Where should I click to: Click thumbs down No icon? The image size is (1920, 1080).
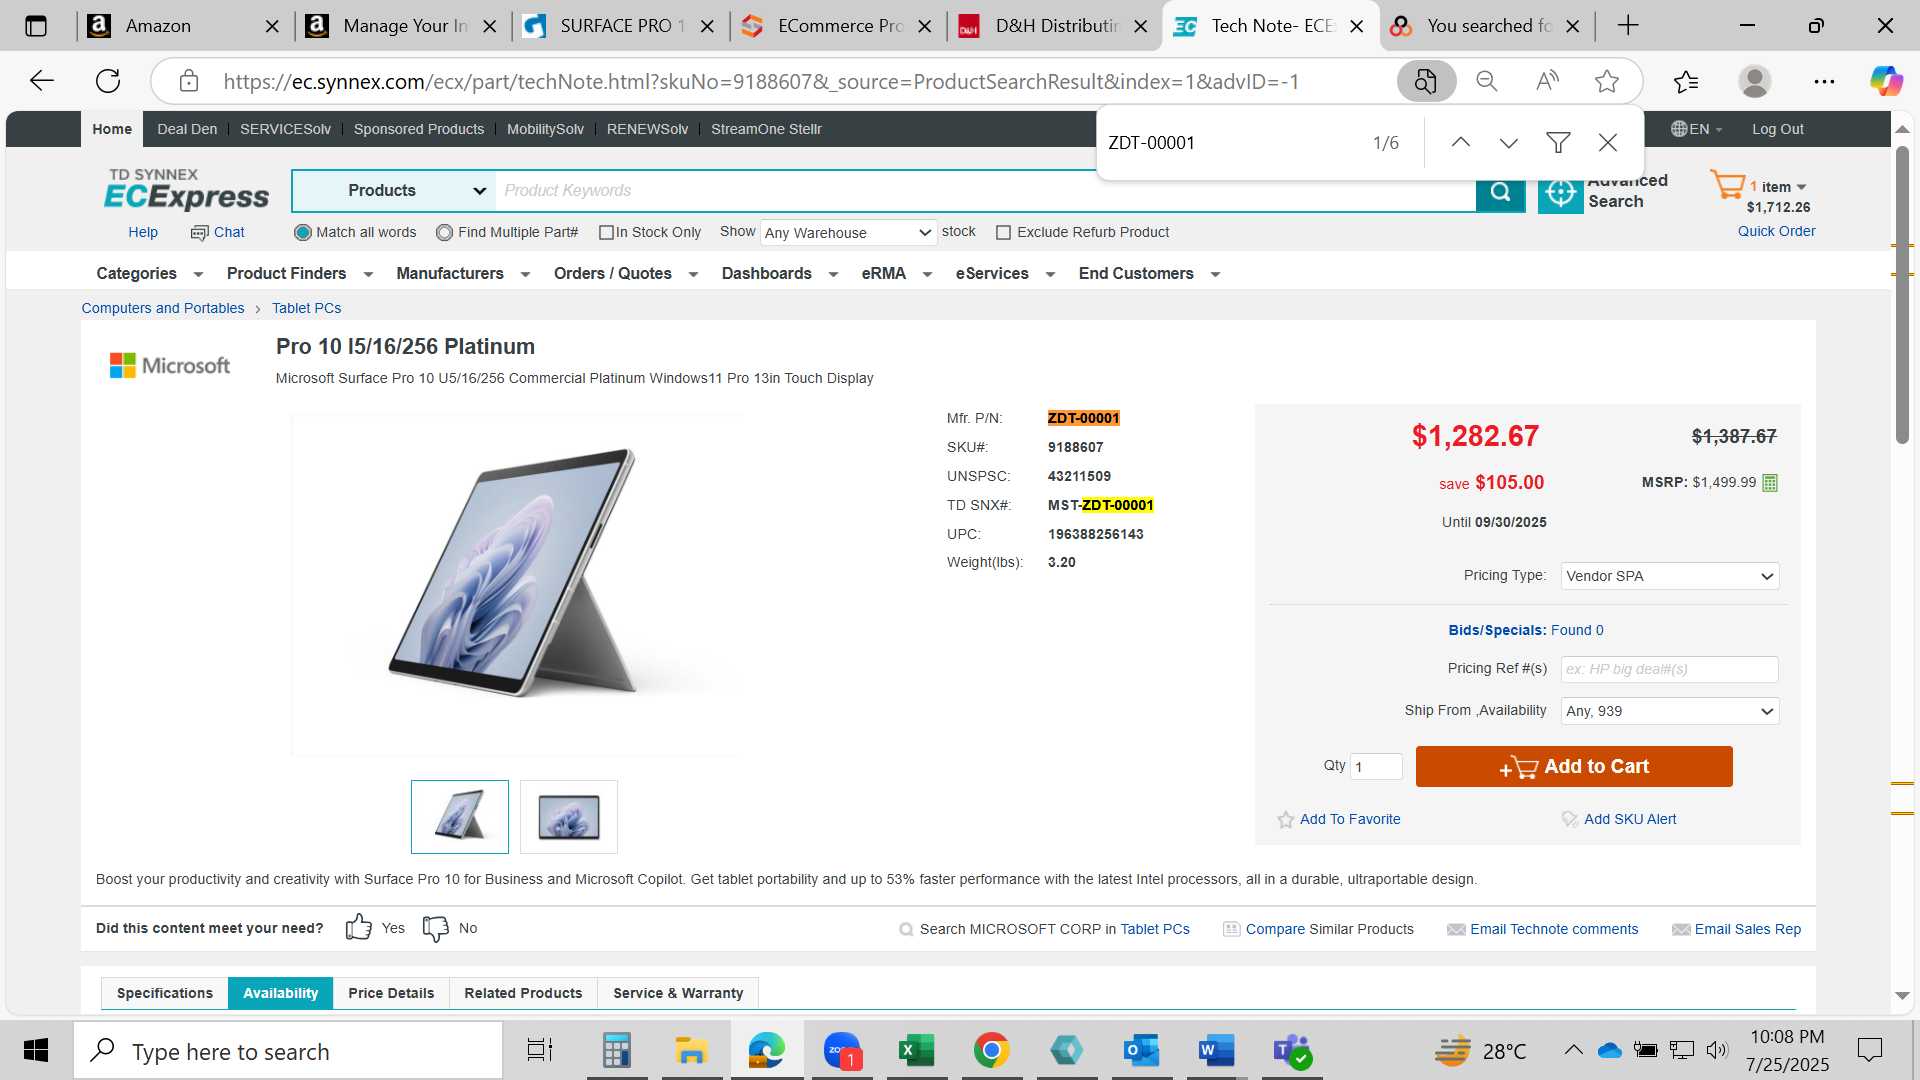click(x=436, y=928)
